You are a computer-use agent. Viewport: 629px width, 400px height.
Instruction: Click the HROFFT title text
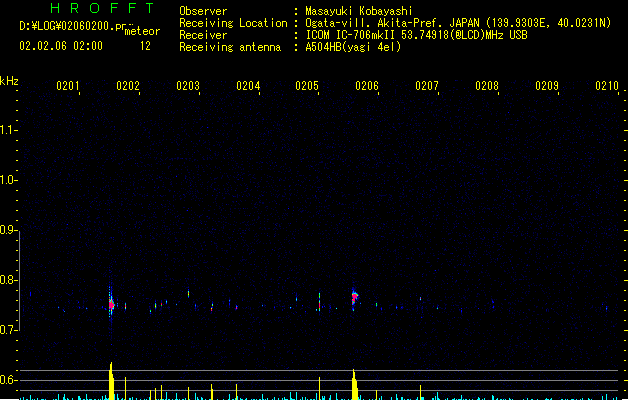pyautogui.click(x=102, y=8)
